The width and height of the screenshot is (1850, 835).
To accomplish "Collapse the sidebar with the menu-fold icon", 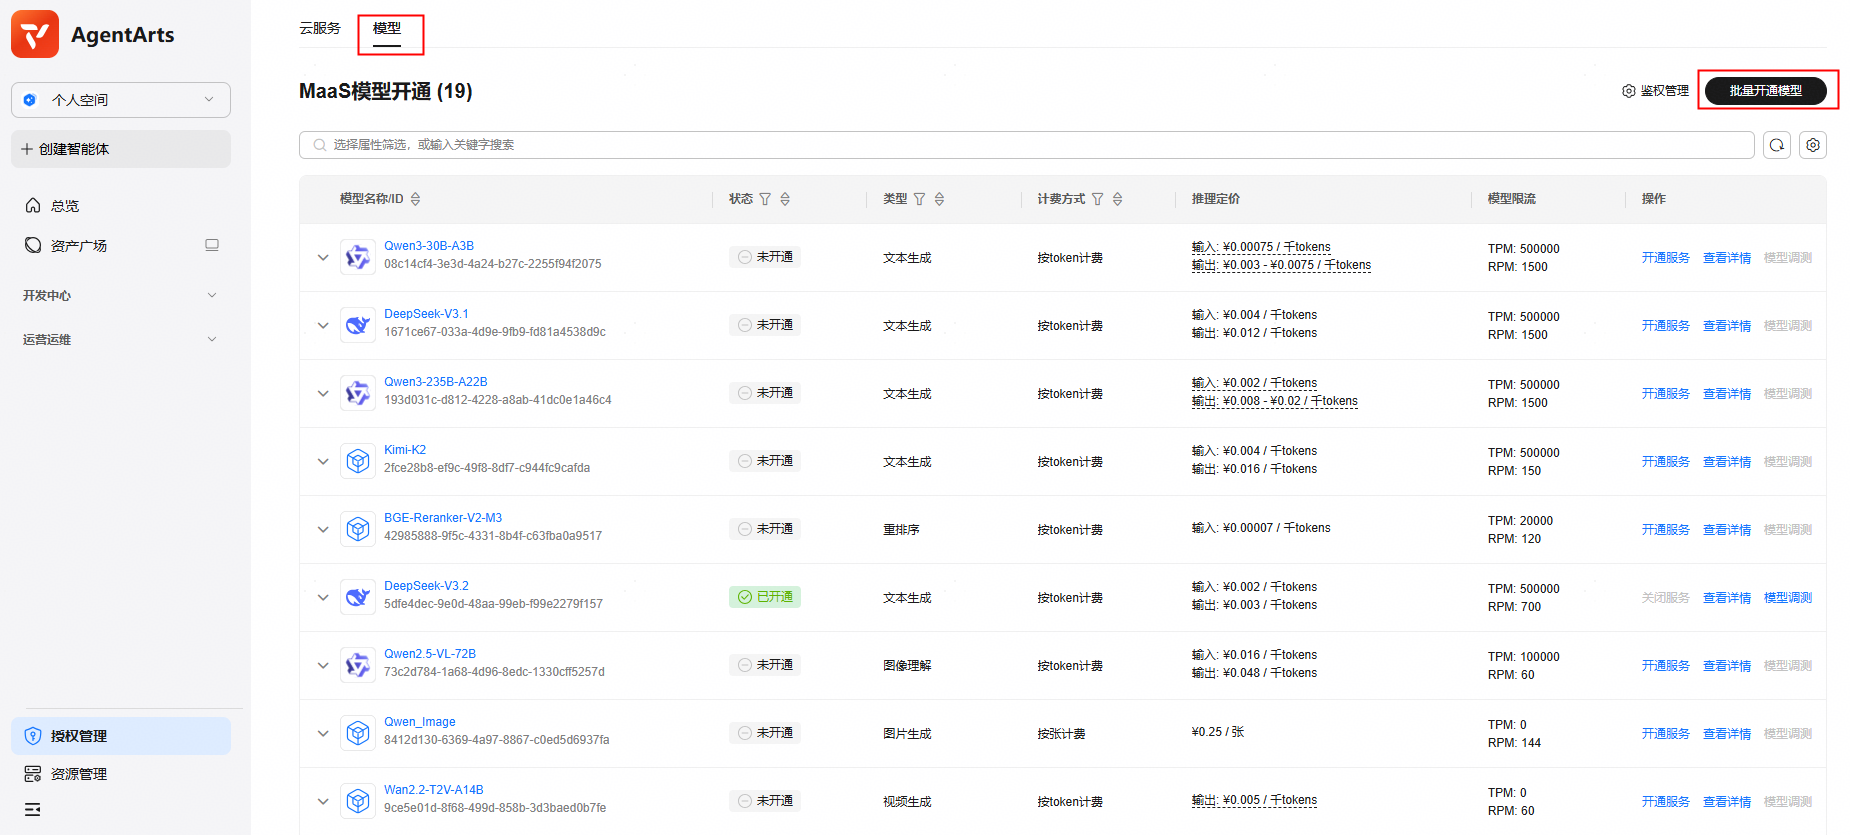I will [33, 809].
